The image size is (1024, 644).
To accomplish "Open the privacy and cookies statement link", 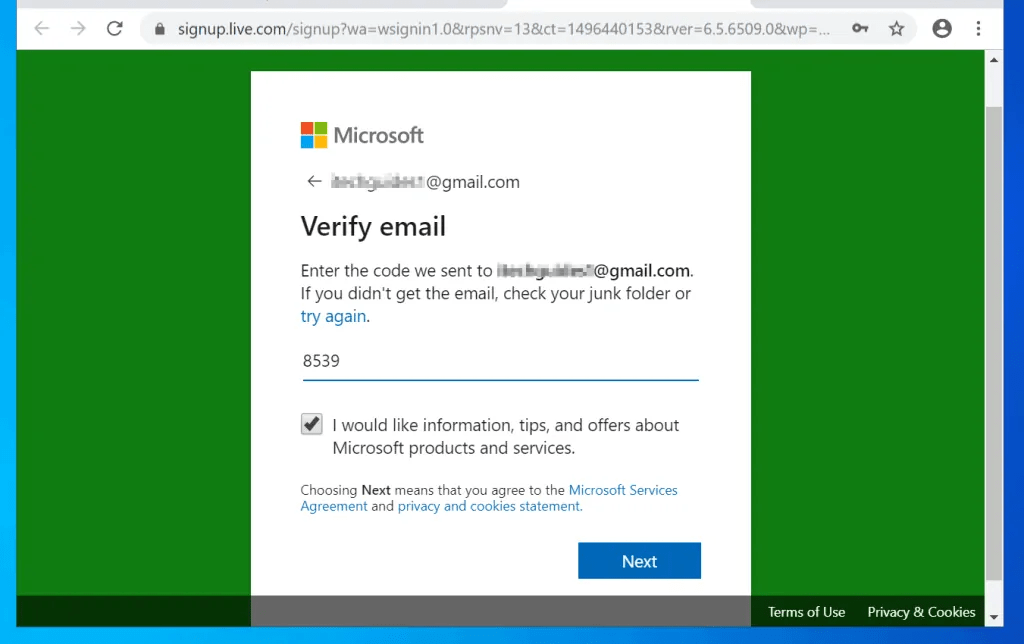I will click(488, 506).
